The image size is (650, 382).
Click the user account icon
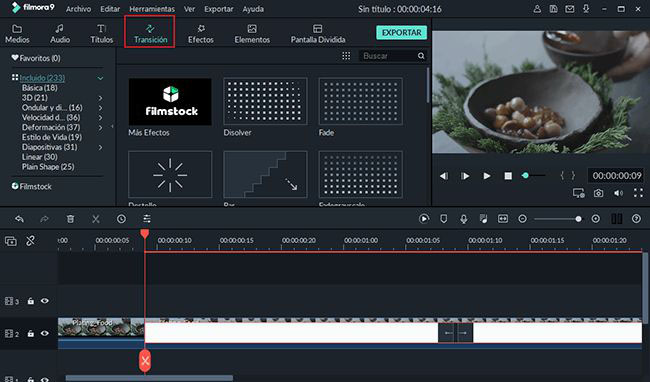tap(537, 9)
